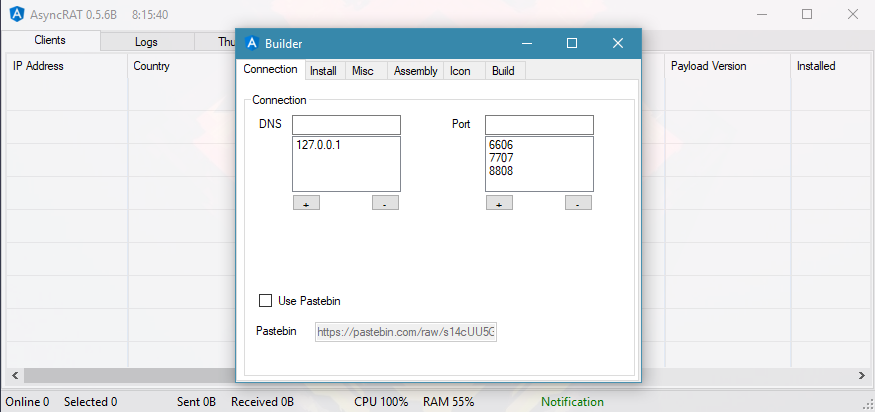Minimize the Builder window
The image size is (875, 412).
[x=527, y=43]
